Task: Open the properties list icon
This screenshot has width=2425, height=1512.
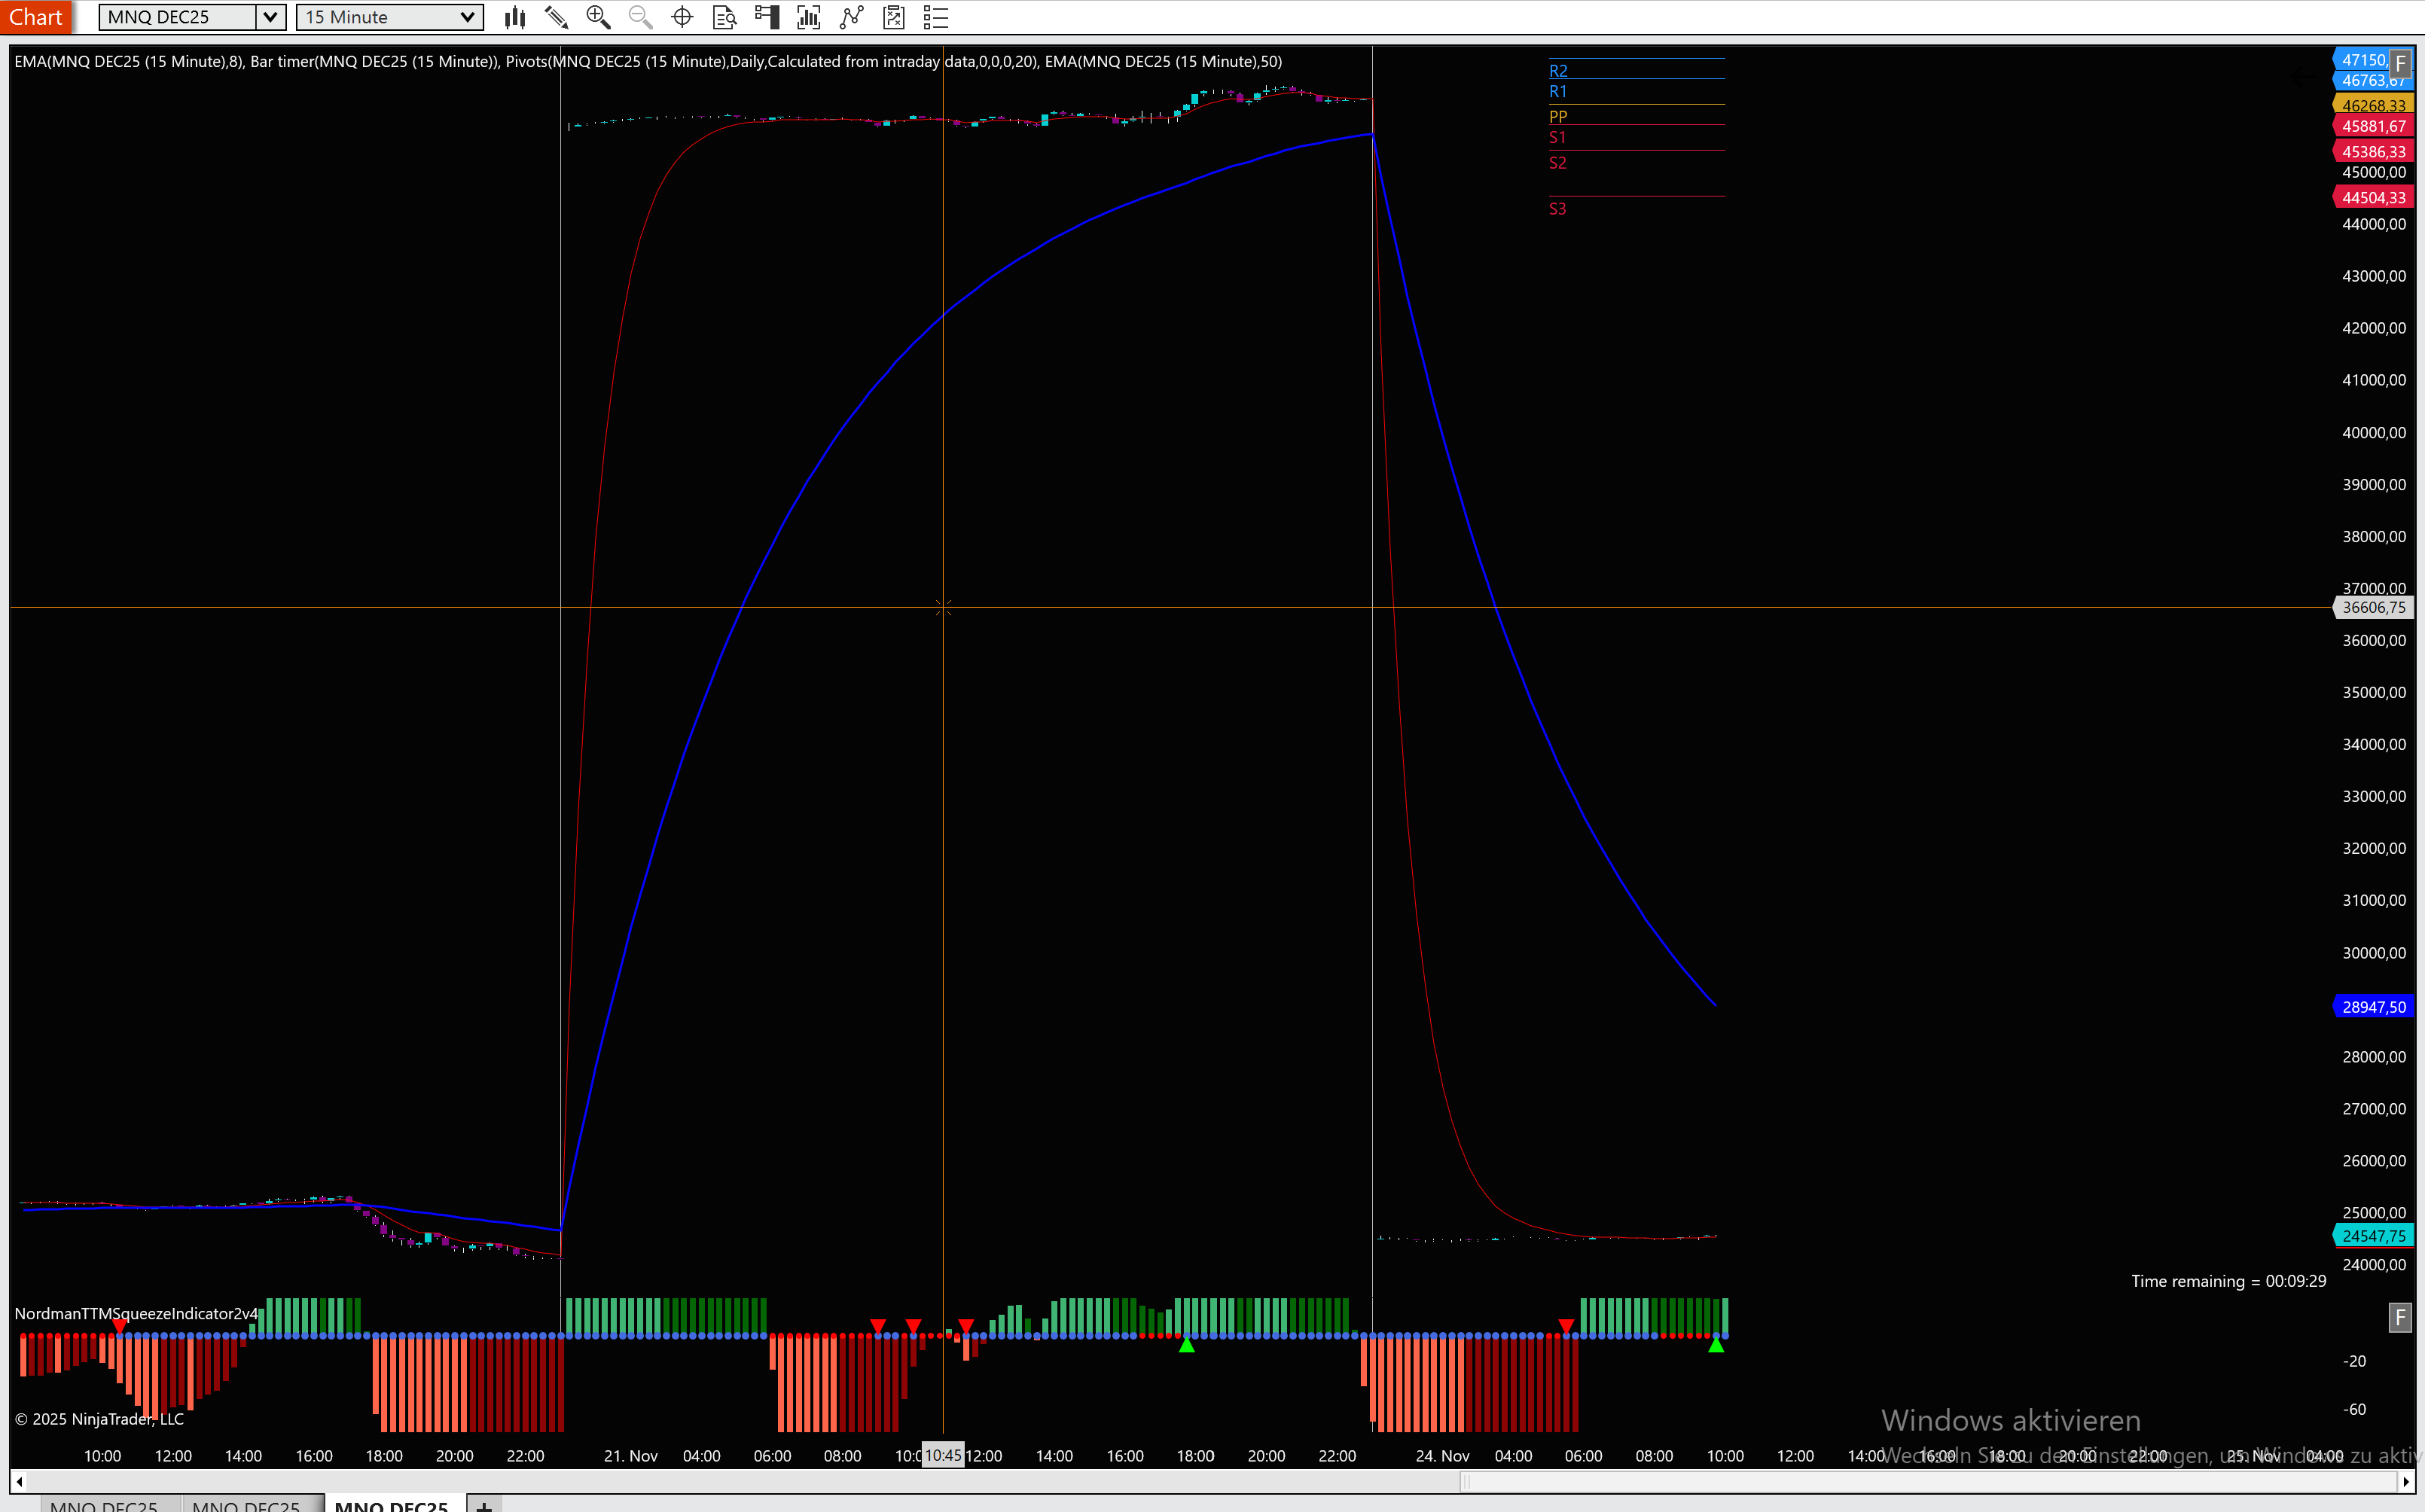Action: pos(935,17)
